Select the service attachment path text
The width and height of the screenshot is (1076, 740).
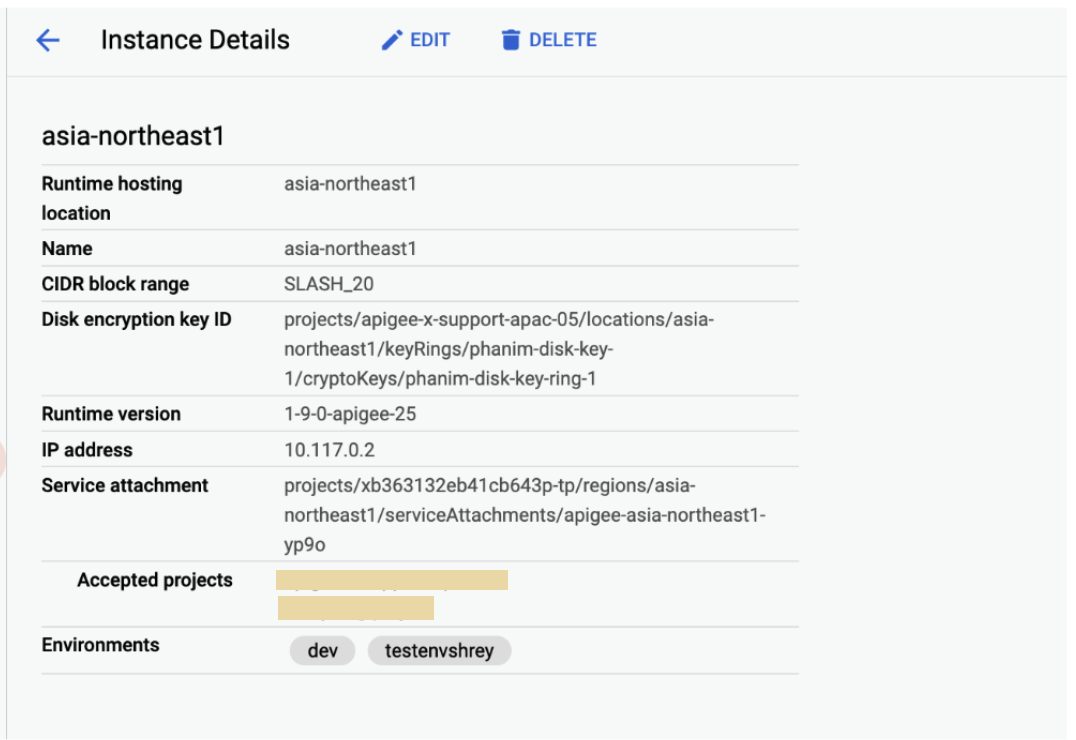point(524,515)
